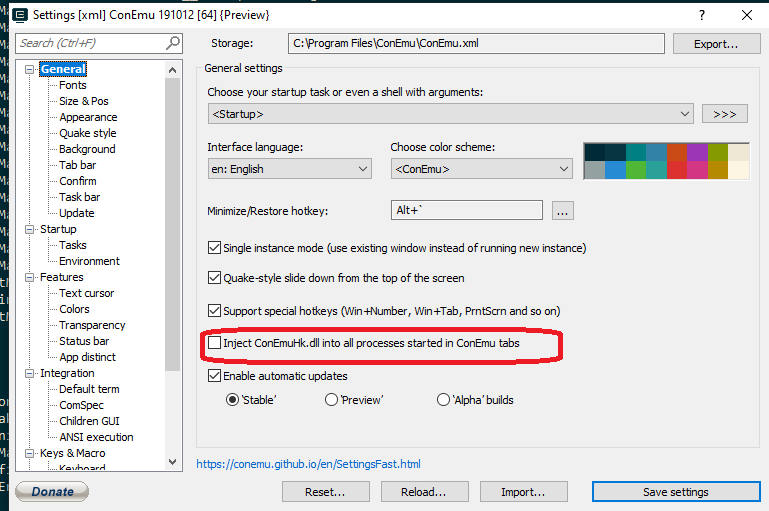Open Tasks under Startup
This screenshot has width=769, height=511.
(x=73, y=245)
